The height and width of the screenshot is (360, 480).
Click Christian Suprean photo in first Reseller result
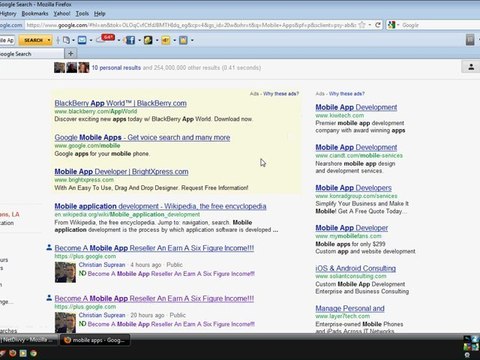pyautogui.click(x=65, y=272)
